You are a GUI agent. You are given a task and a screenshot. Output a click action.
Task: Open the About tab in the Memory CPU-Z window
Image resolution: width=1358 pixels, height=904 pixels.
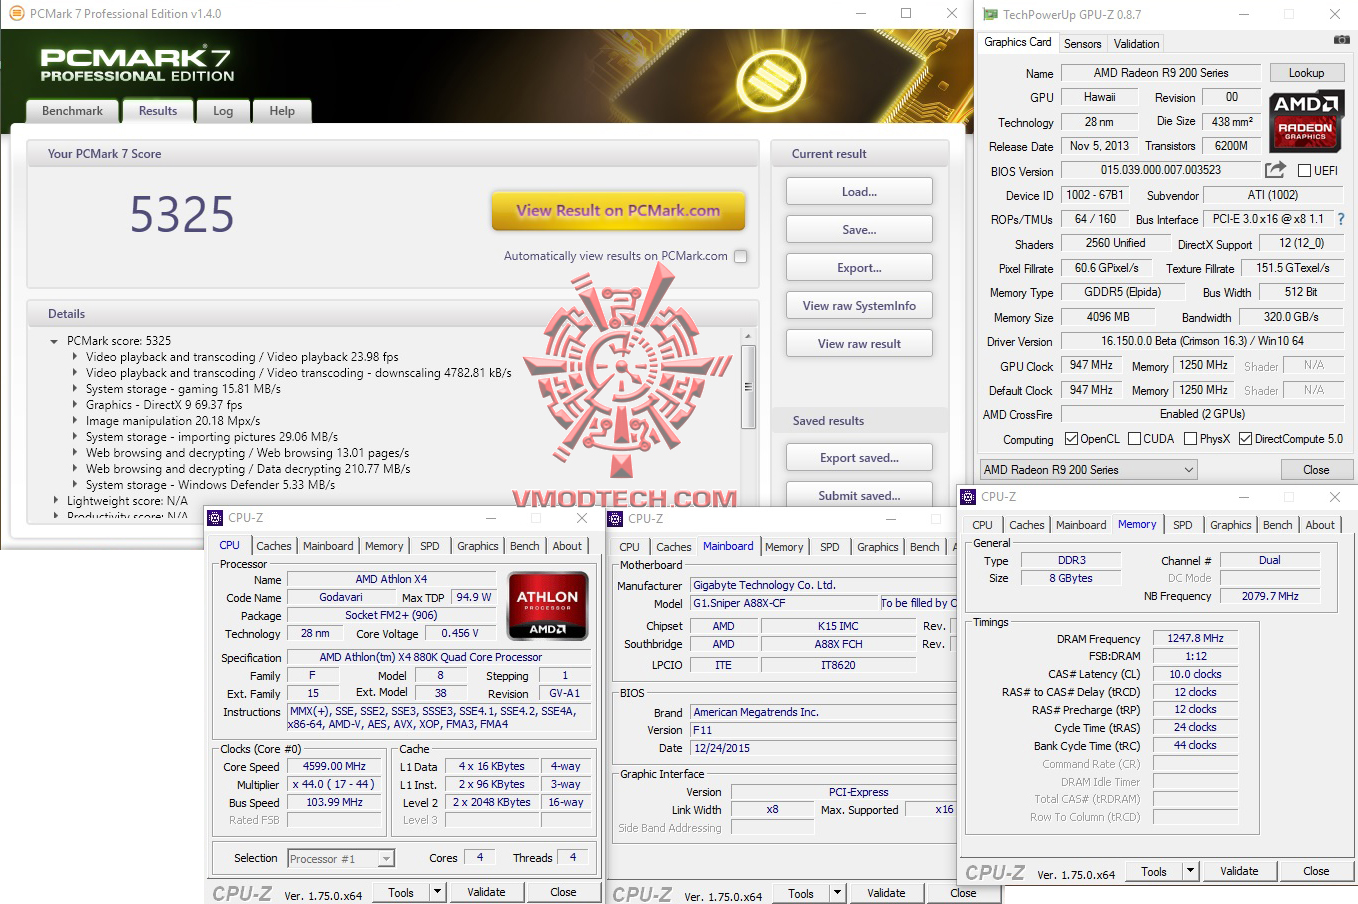point(1320,525)
